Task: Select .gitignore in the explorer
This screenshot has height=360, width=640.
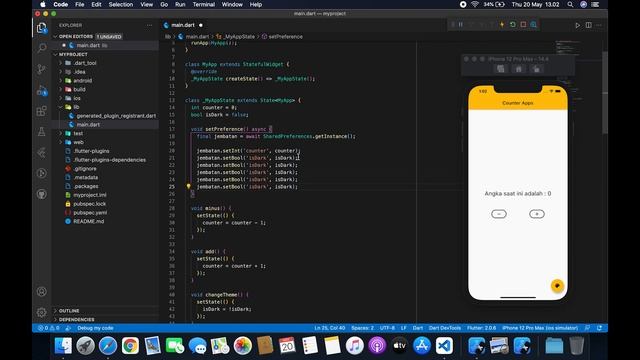Action: [105, 169]
